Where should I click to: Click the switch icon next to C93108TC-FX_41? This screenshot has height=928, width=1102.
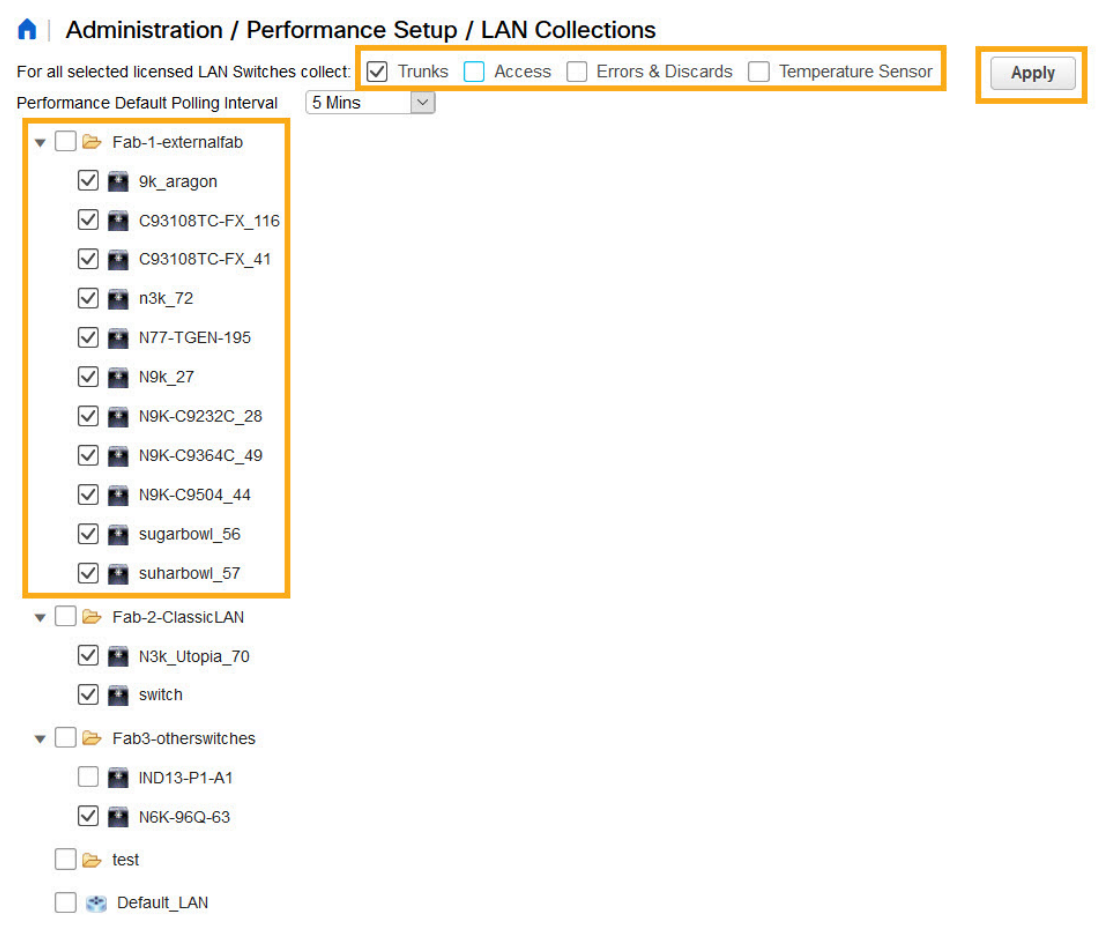pos(117,259)
